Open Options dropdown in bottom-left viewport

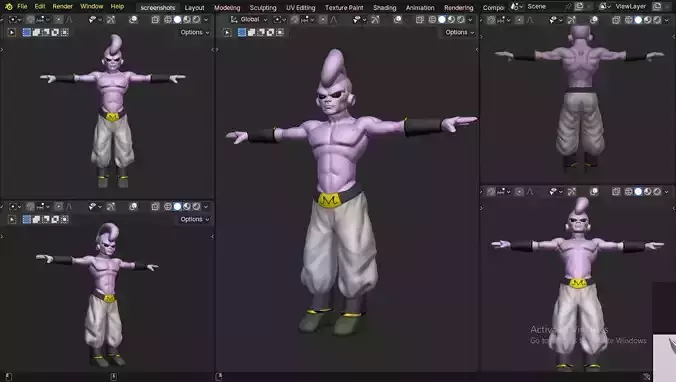pos(195,219)
